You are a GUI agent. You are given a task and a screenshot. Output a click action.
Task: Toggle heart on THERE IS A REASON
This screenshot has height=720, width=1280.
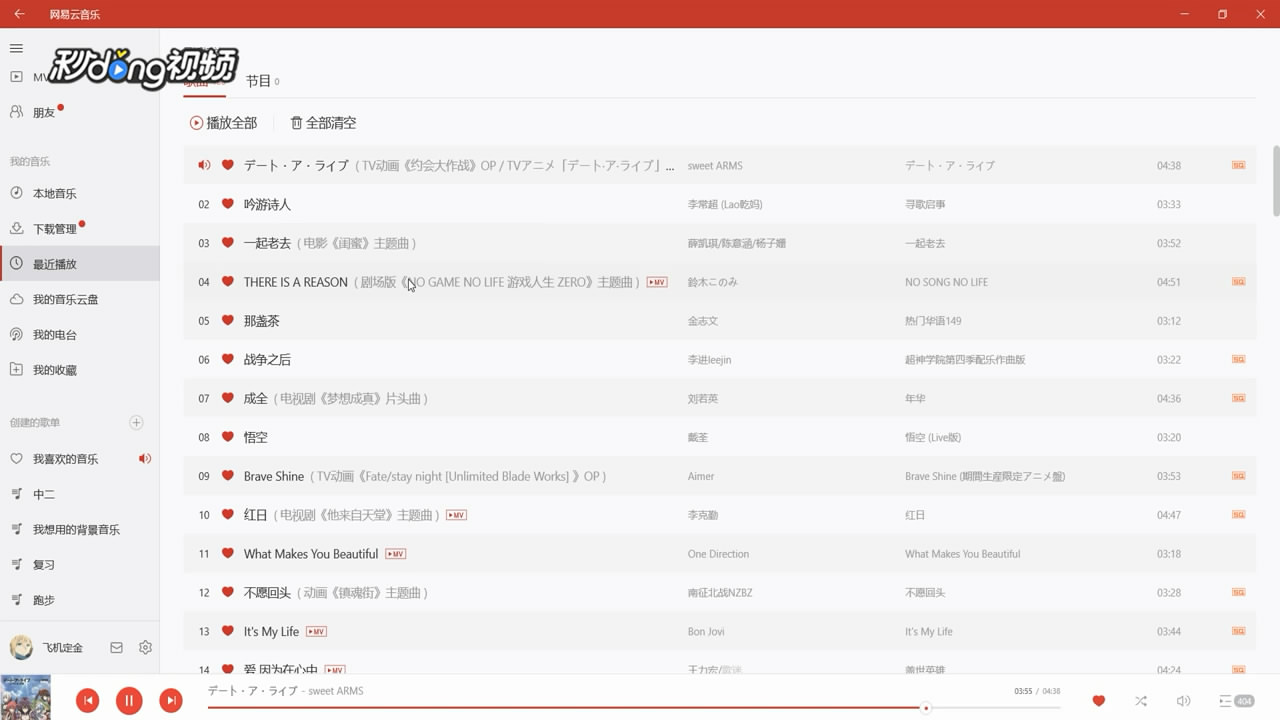click(x=228, y=282)
